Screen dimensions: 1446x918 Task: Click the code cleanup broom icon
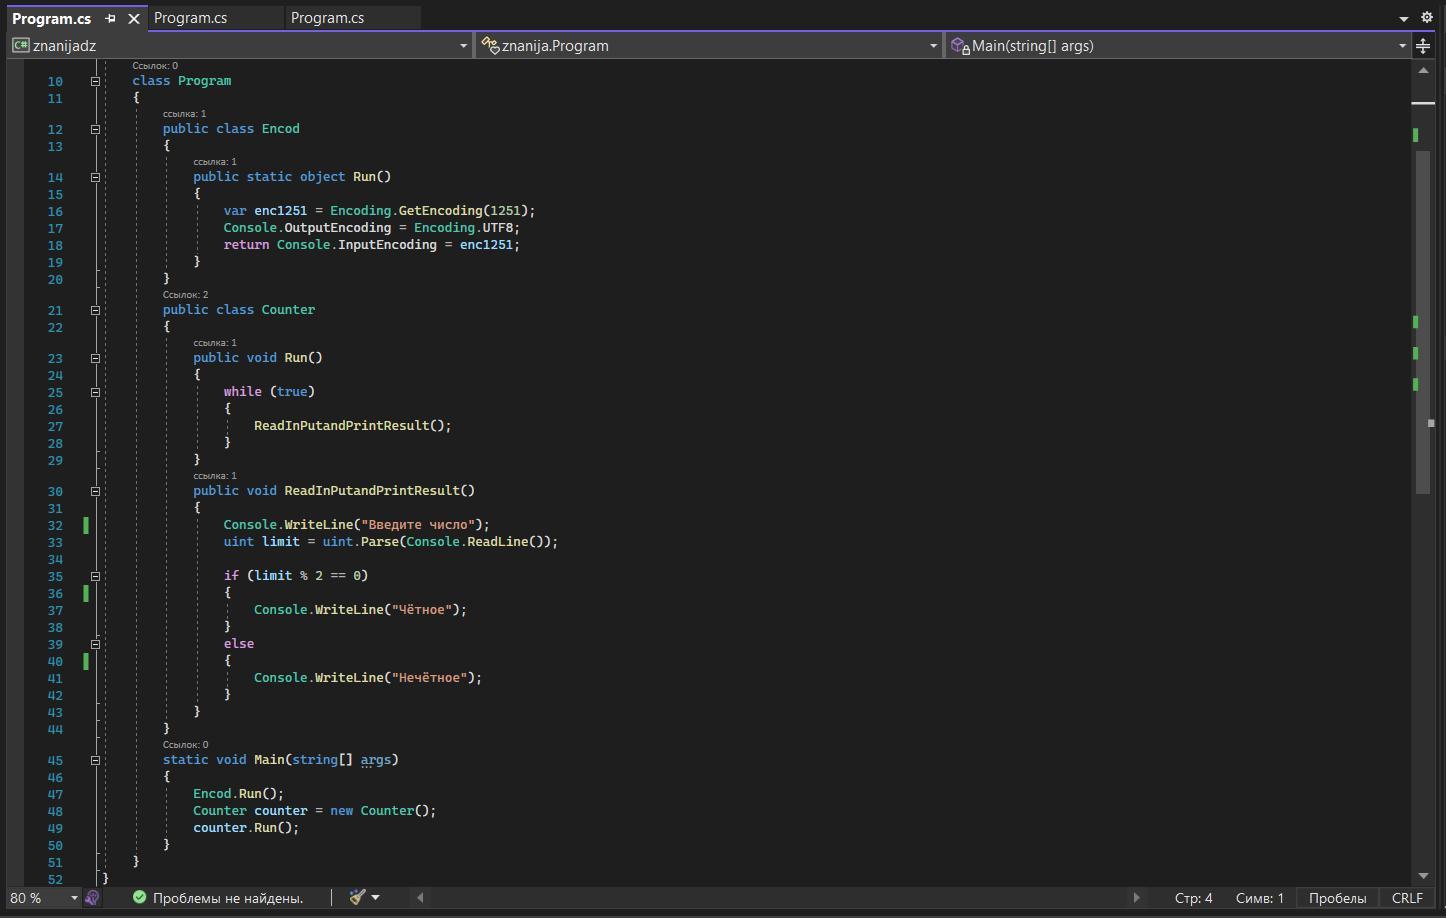[357, 897]
